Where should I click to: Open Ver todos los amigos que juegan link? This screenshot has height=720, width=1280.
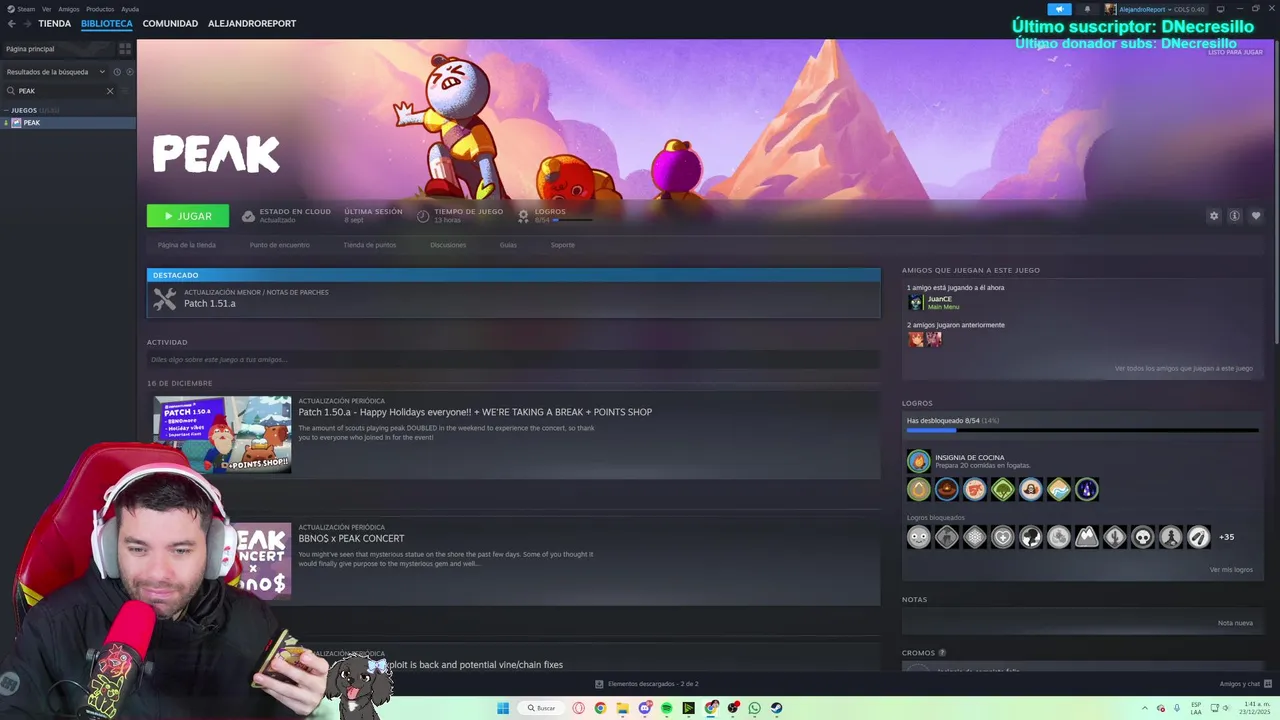coord(1183,368)
